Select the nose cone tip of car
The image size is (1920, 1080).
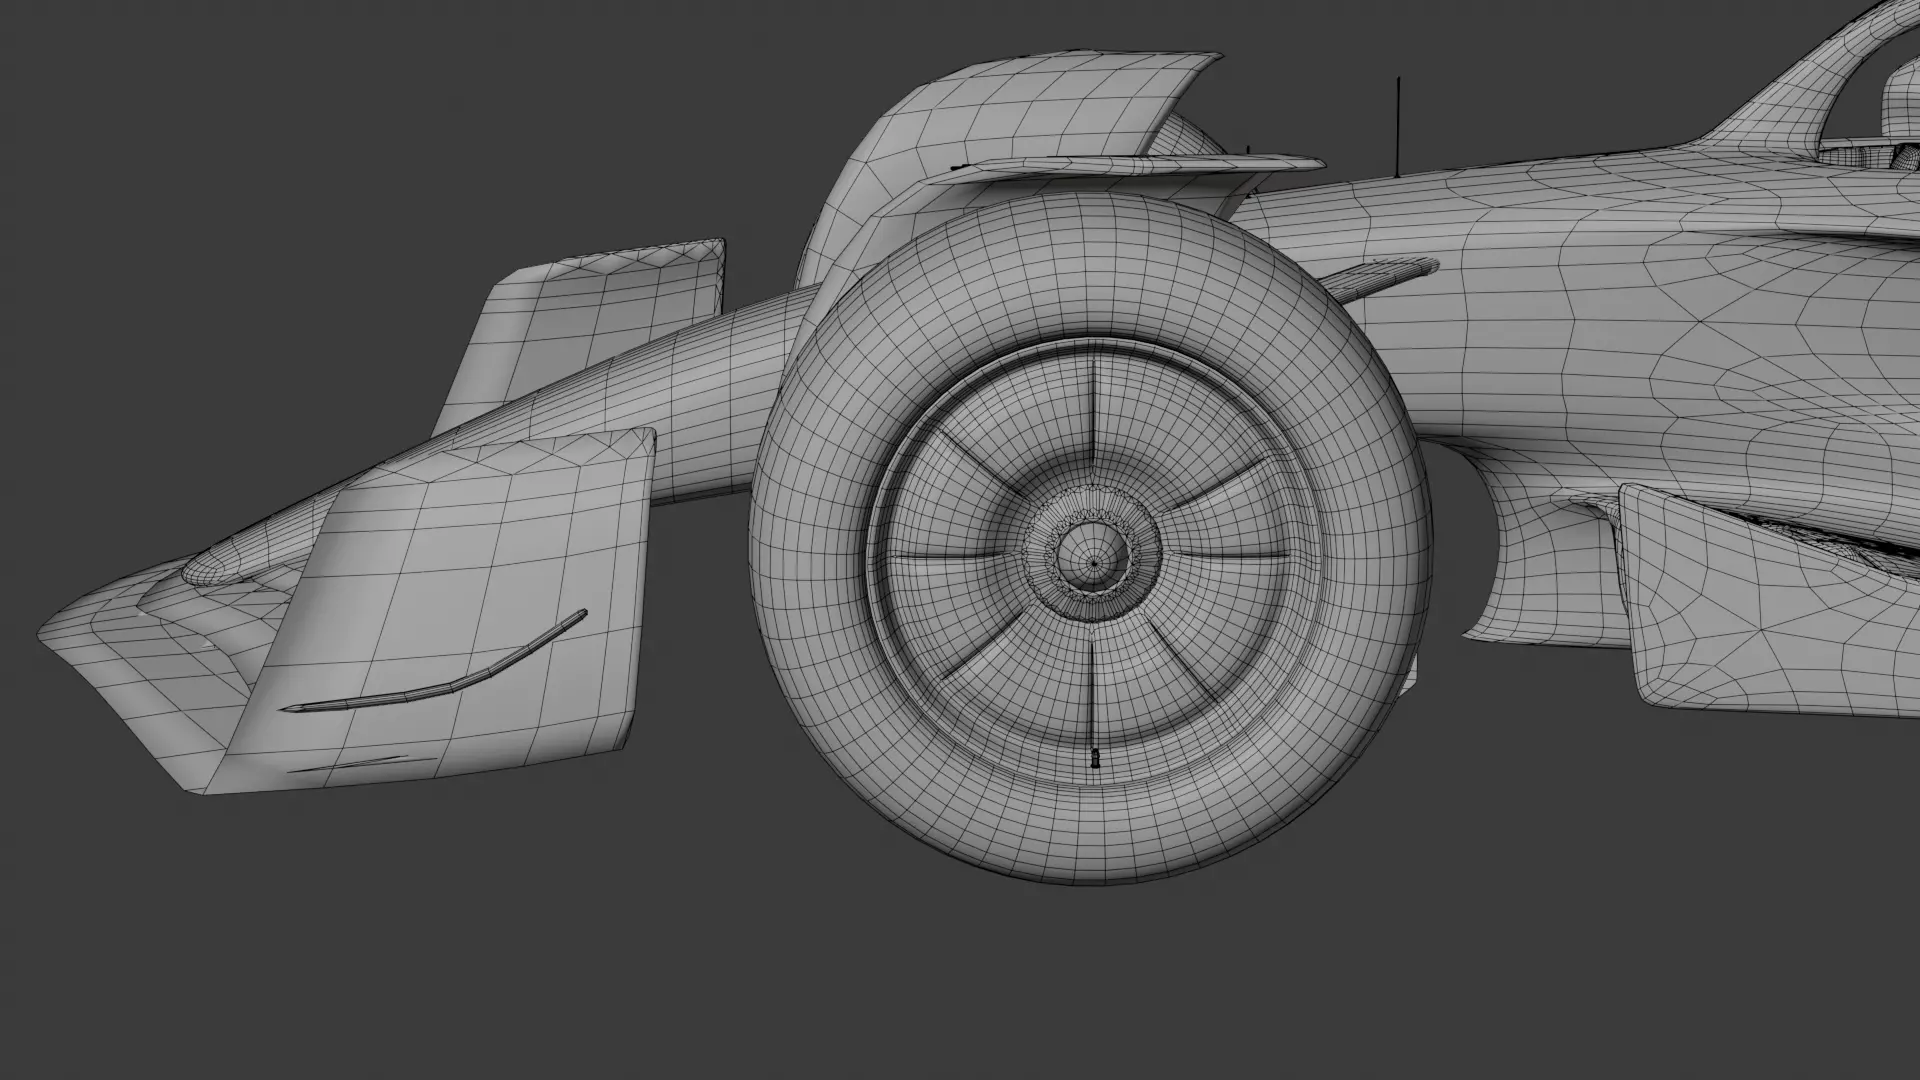[215, 566]
